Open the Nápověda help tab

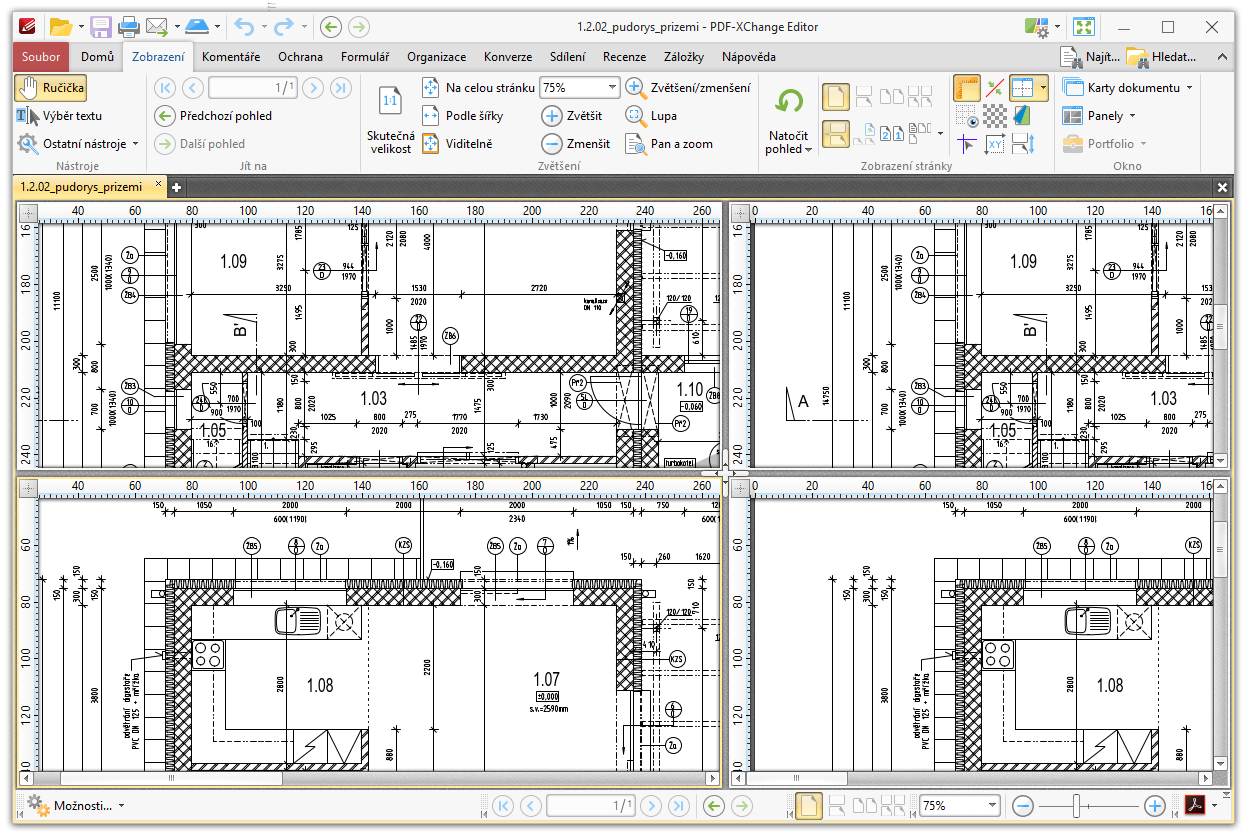749,57
